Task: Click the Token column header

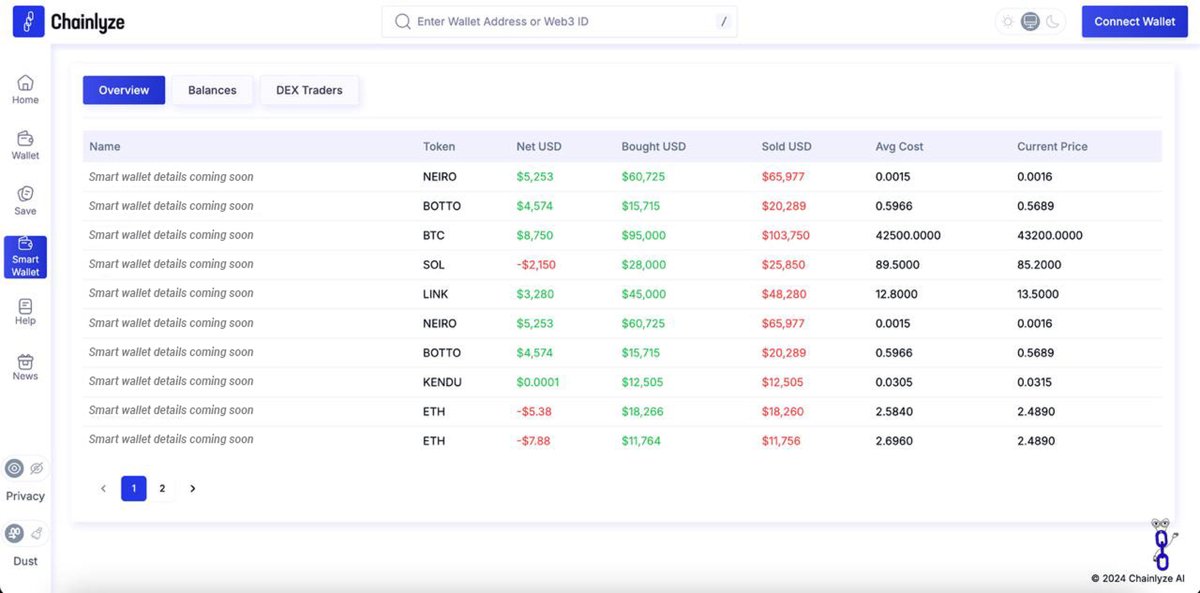Action: (x=439, y=146)
